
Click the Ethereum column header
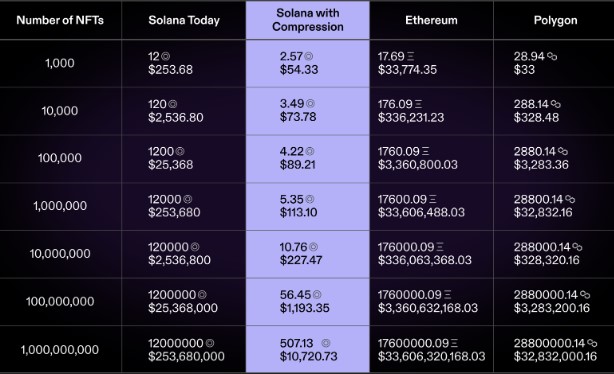pos(431,20)
